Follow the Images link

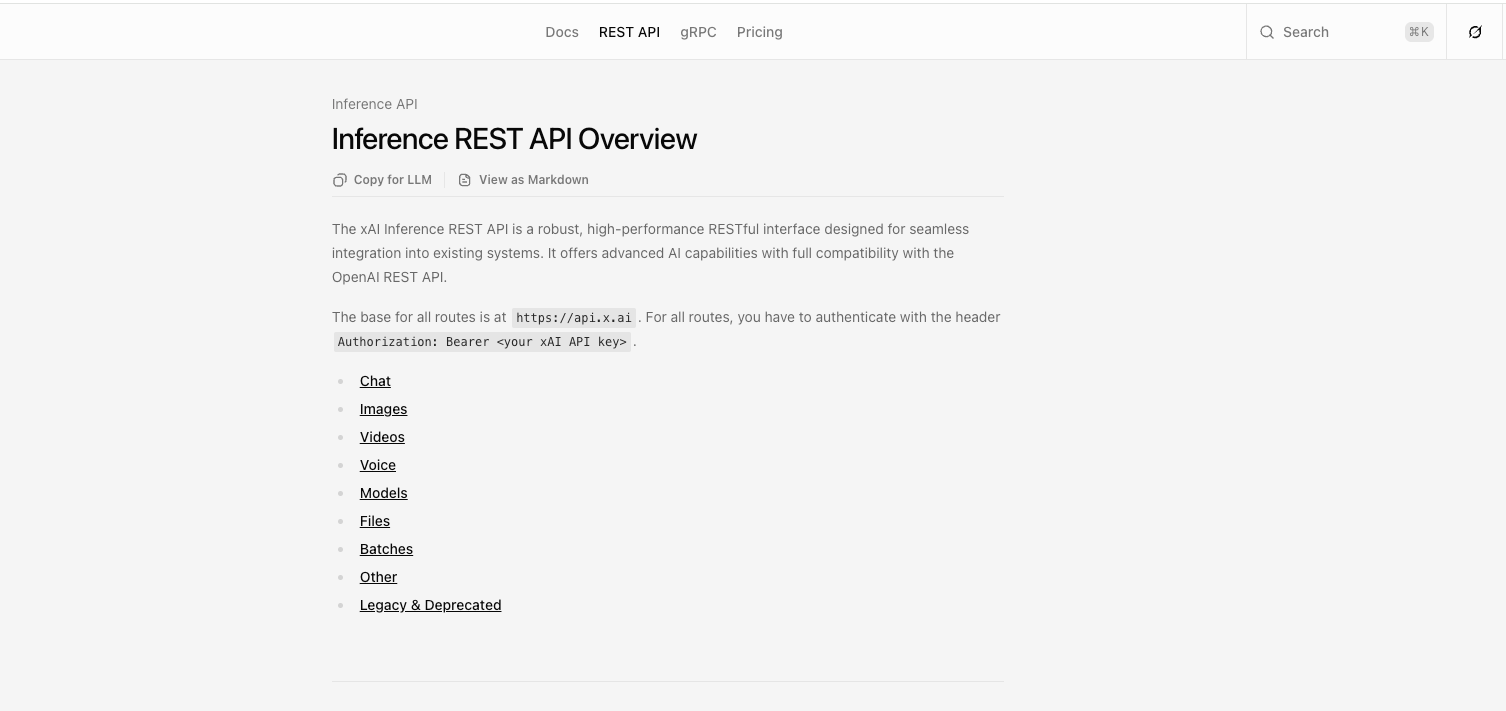(383, 409)
